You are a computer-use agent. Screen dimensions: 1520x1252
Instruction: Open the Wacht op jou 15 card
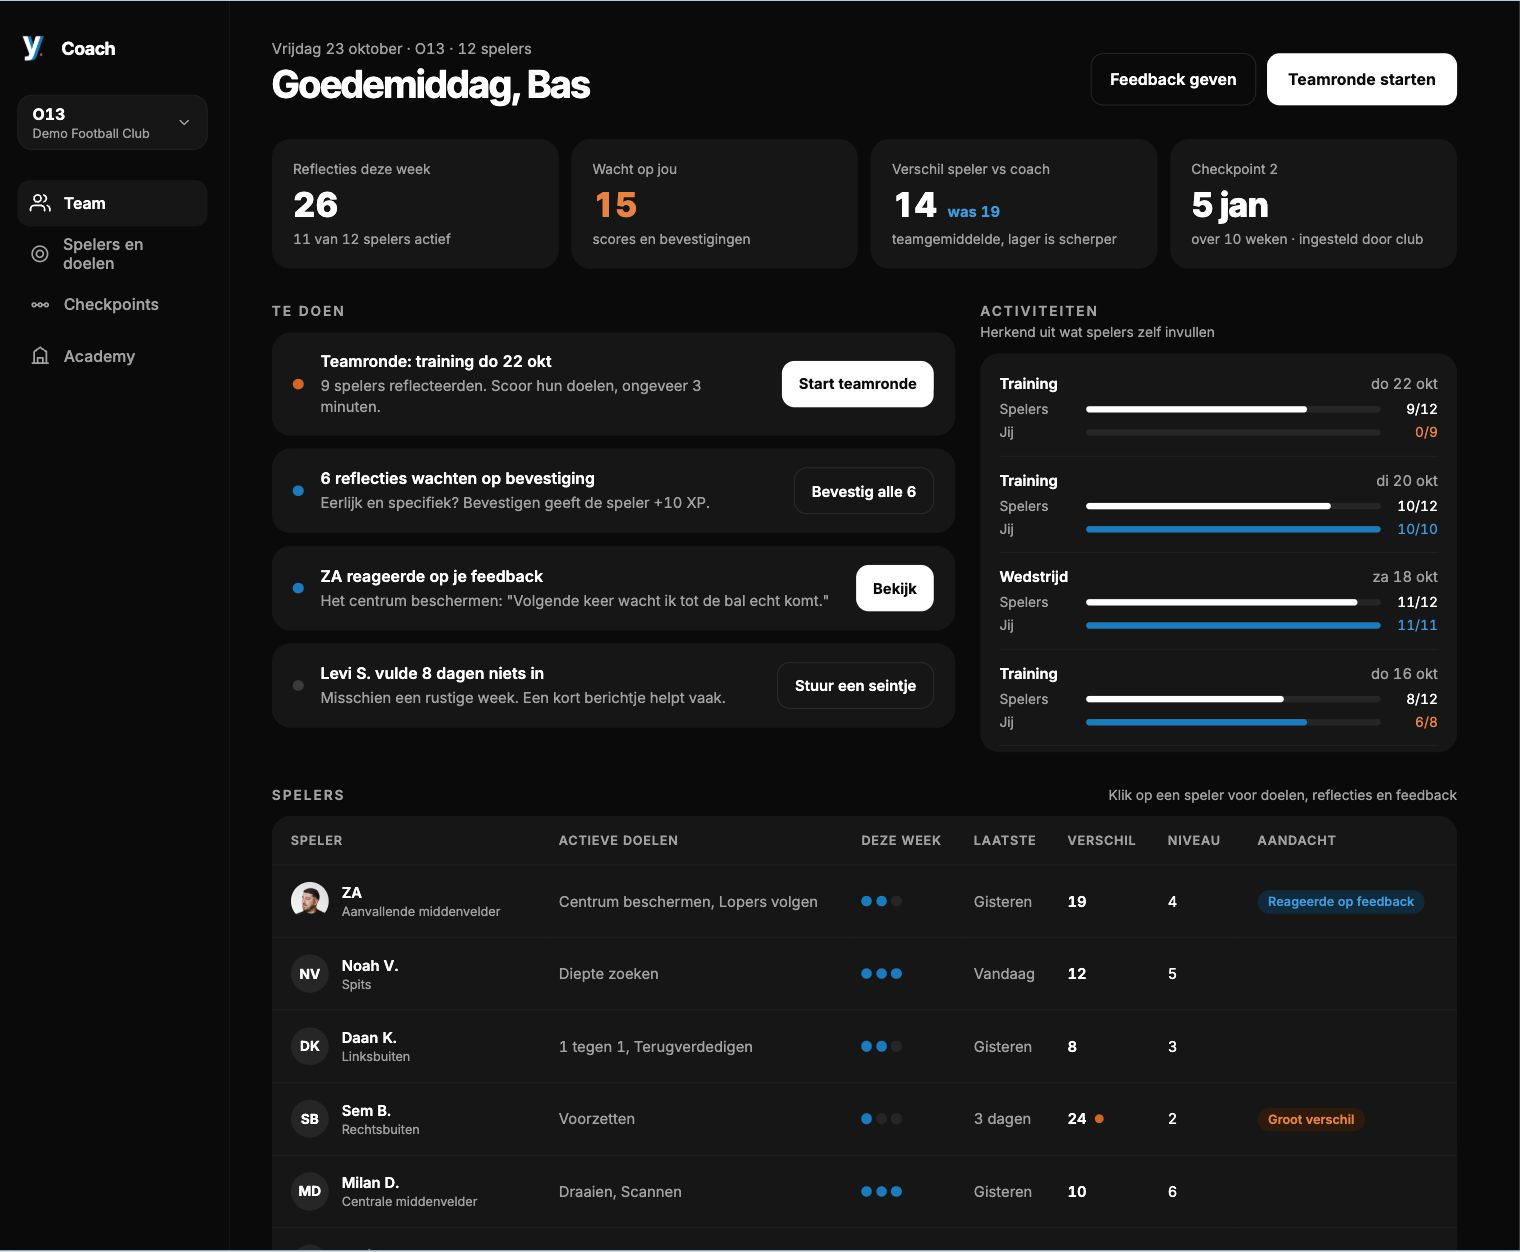pyautogui.click(x=714, y=204)
